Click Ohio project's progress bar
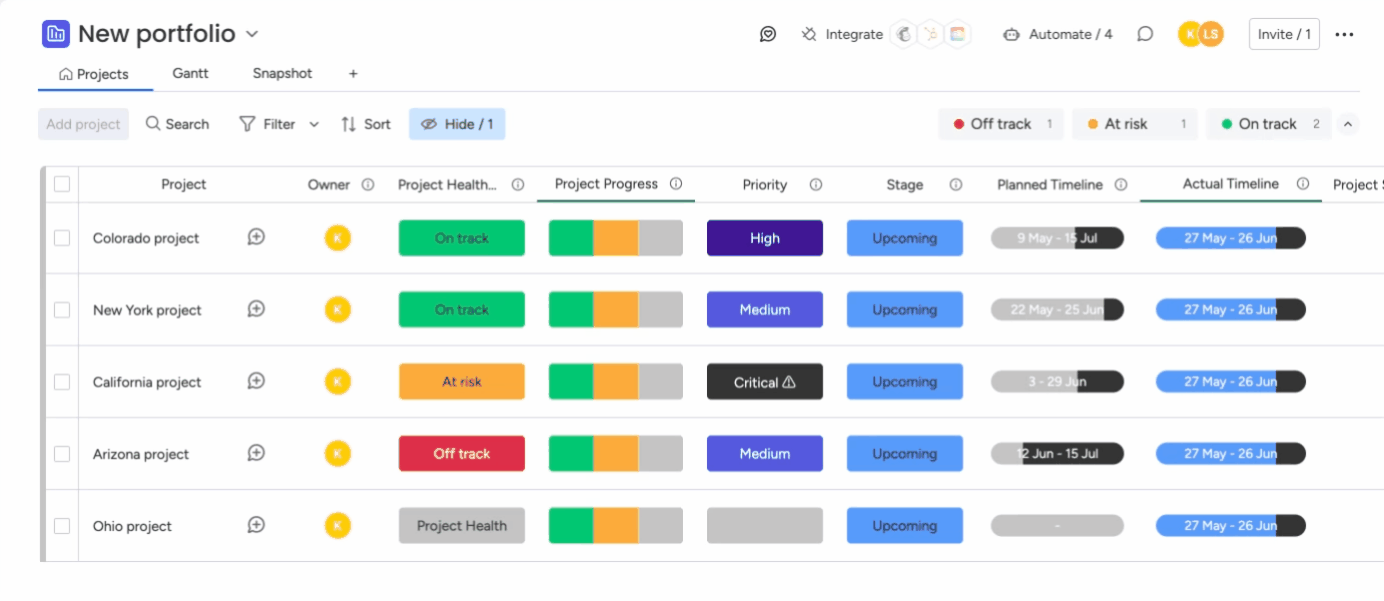1384x601 pixels. (x=616, y=526)
